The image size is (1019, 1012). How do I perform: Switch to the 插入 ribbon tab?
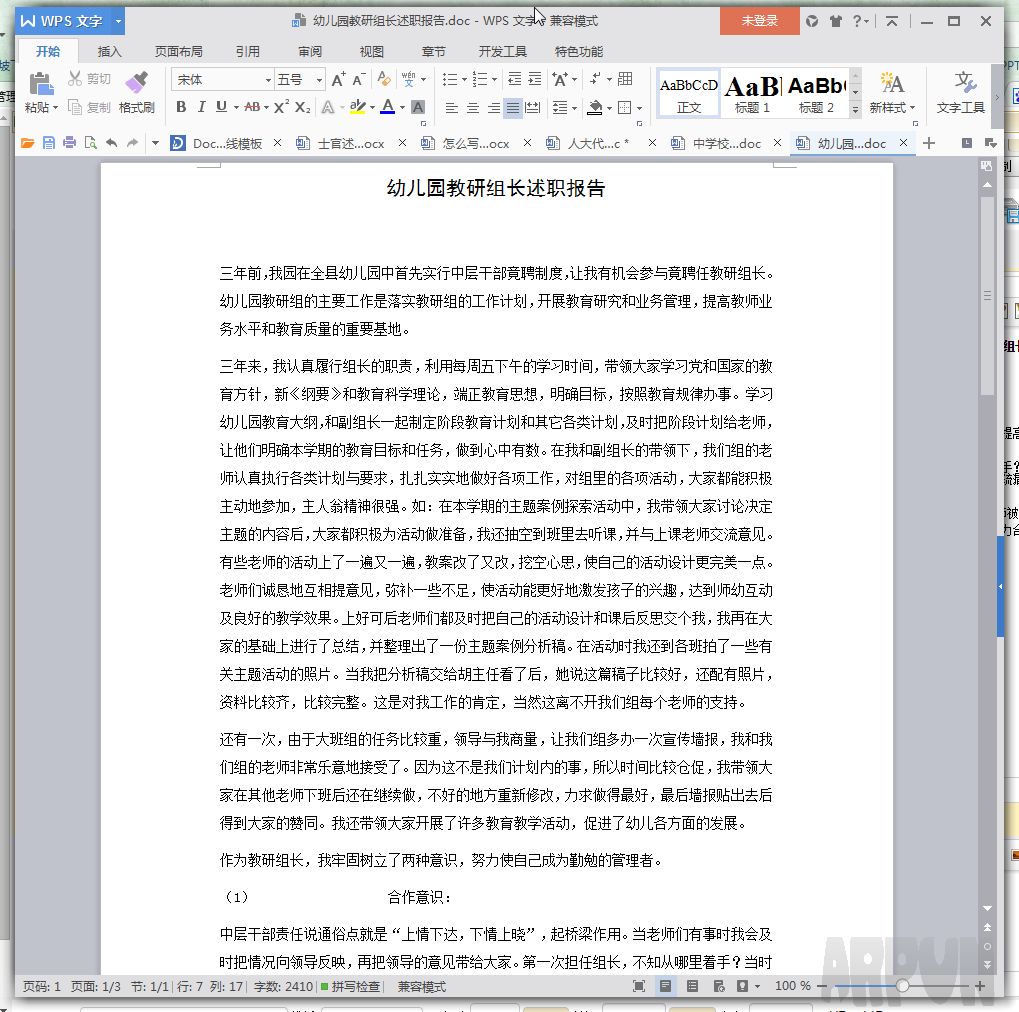109,51
